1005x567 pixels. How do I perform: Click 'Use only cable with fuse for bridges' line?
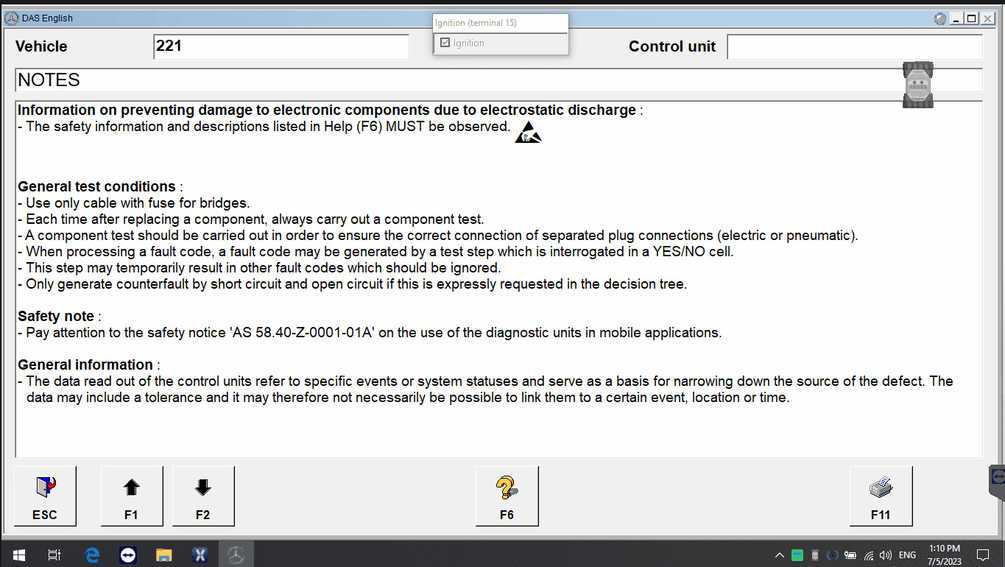tap(134, 203)
